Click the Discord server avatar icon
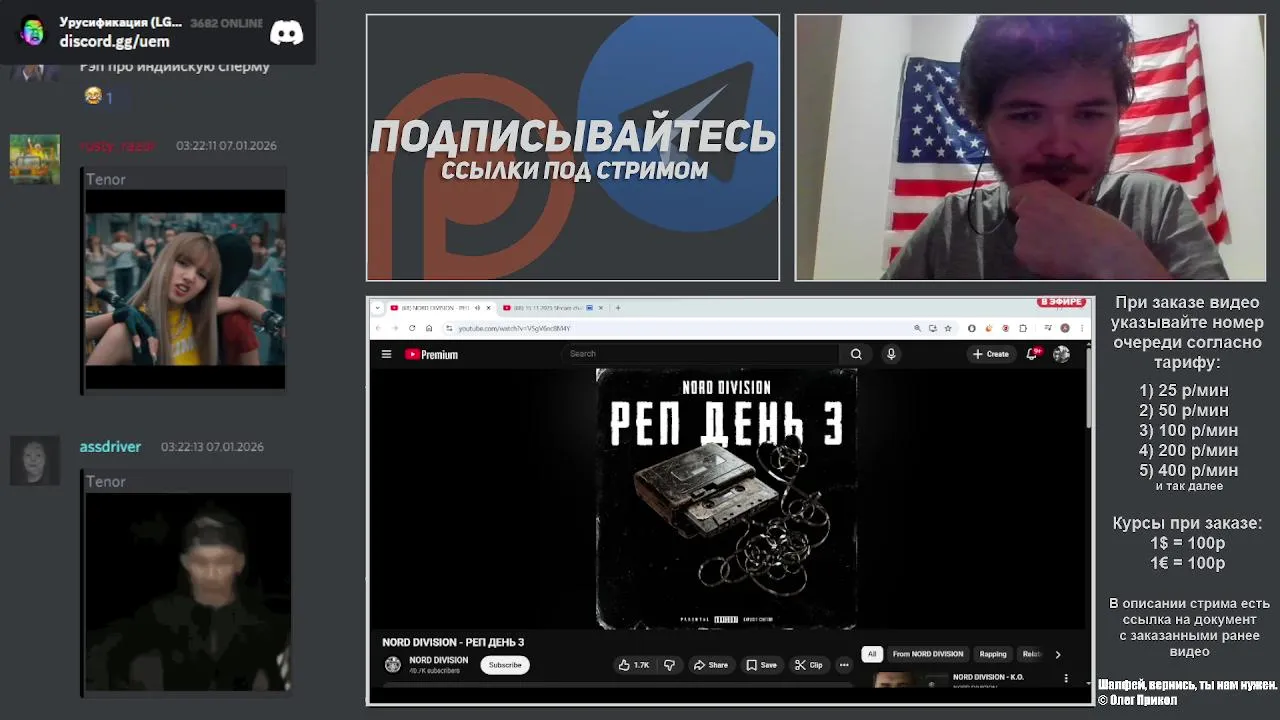1280x720 pixels. [33, 31]
